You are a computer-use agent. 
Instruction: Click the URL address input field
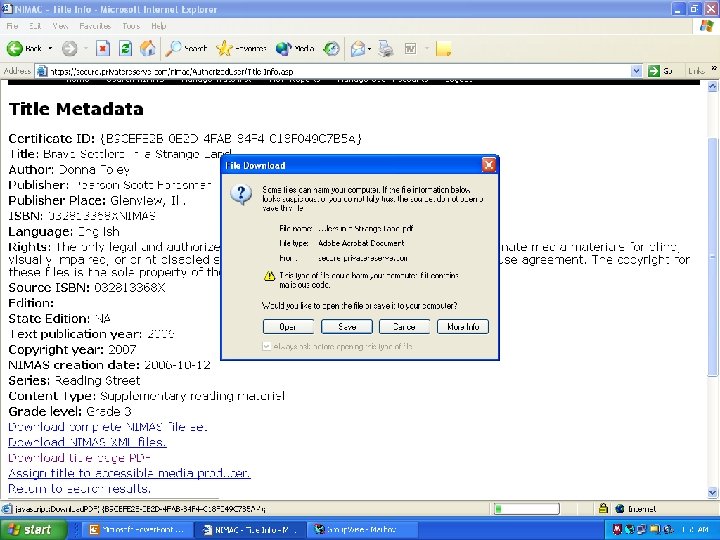point(339,71)
